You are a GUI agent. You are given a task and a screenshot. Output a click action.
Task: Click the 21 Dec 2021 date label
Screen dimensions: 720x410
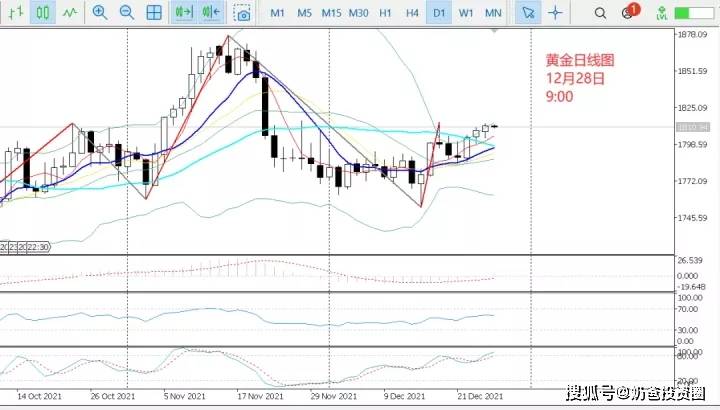(480, 396)
